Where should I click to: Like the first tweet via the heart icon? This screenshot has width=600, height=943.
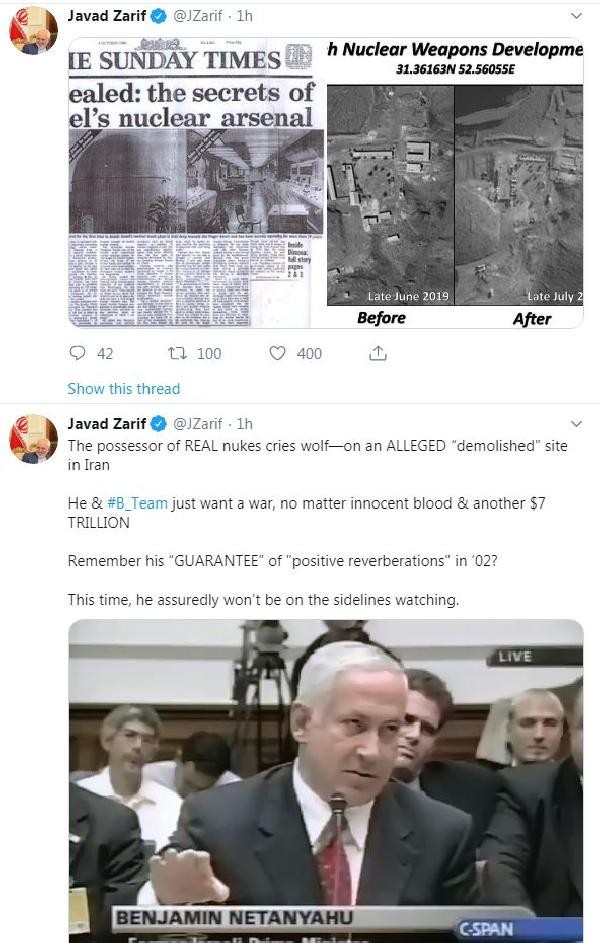[x=277, y=353]
